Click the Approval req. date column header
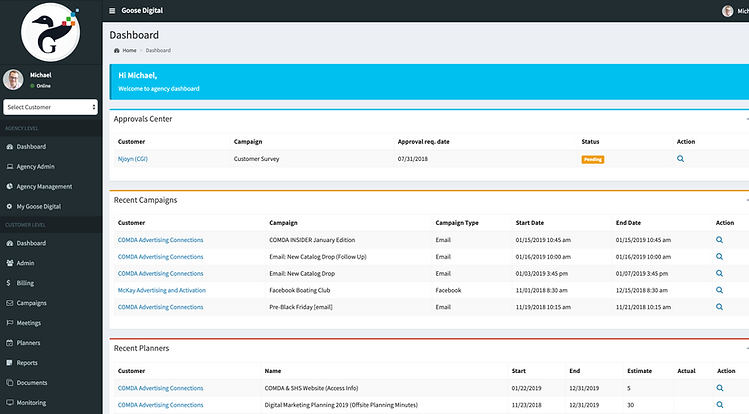 (x=424, y=142)
